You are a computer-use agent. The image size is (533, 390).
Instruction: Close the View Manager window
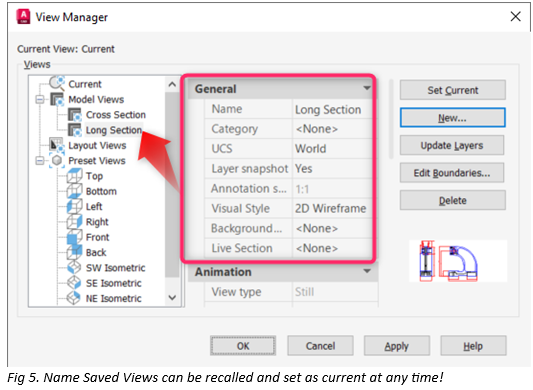coord(515,16)
